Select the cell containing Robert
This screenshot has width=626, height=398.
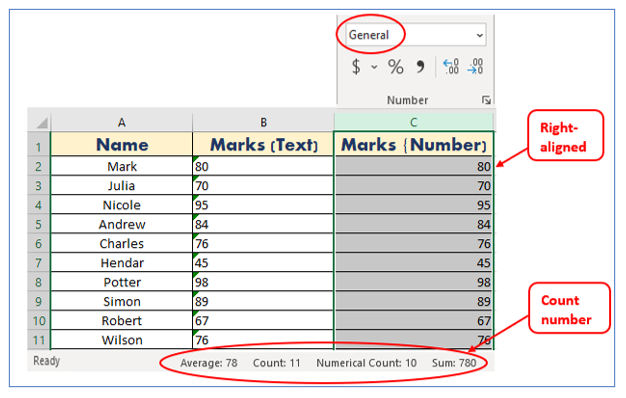(122, 321)
